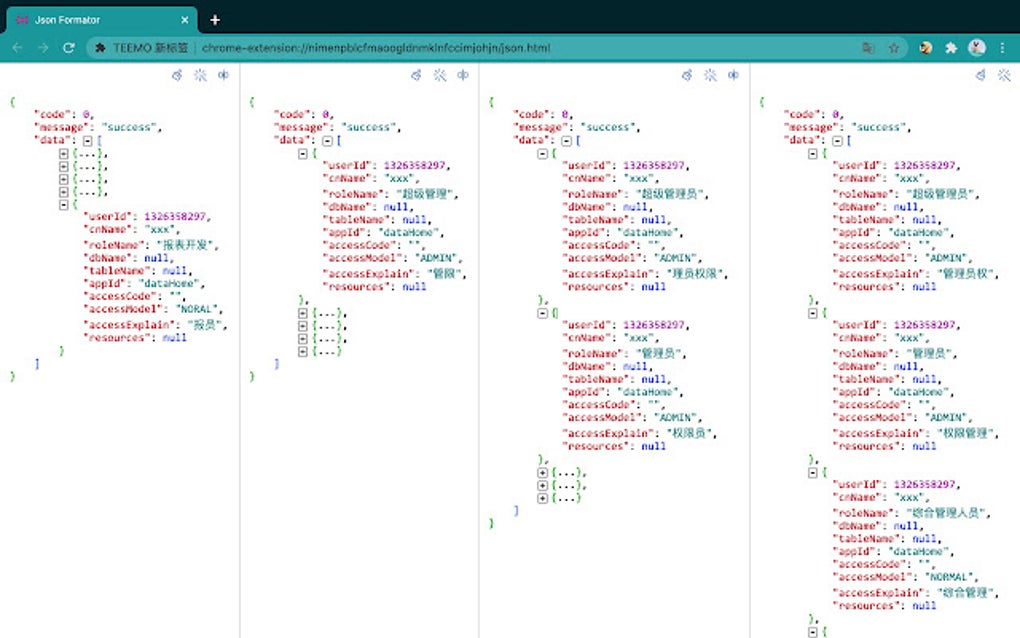The height and width of the screenshot is (638, 1020).
Task: Reload the current page
Action: (x=69, y=47)
